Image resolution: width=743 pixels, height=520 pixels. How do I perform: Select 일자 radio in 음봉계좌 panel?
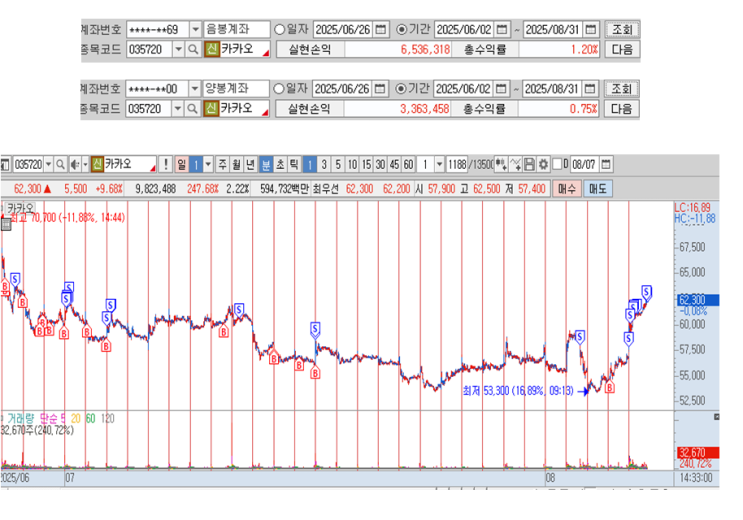click(x=280, y=29)
